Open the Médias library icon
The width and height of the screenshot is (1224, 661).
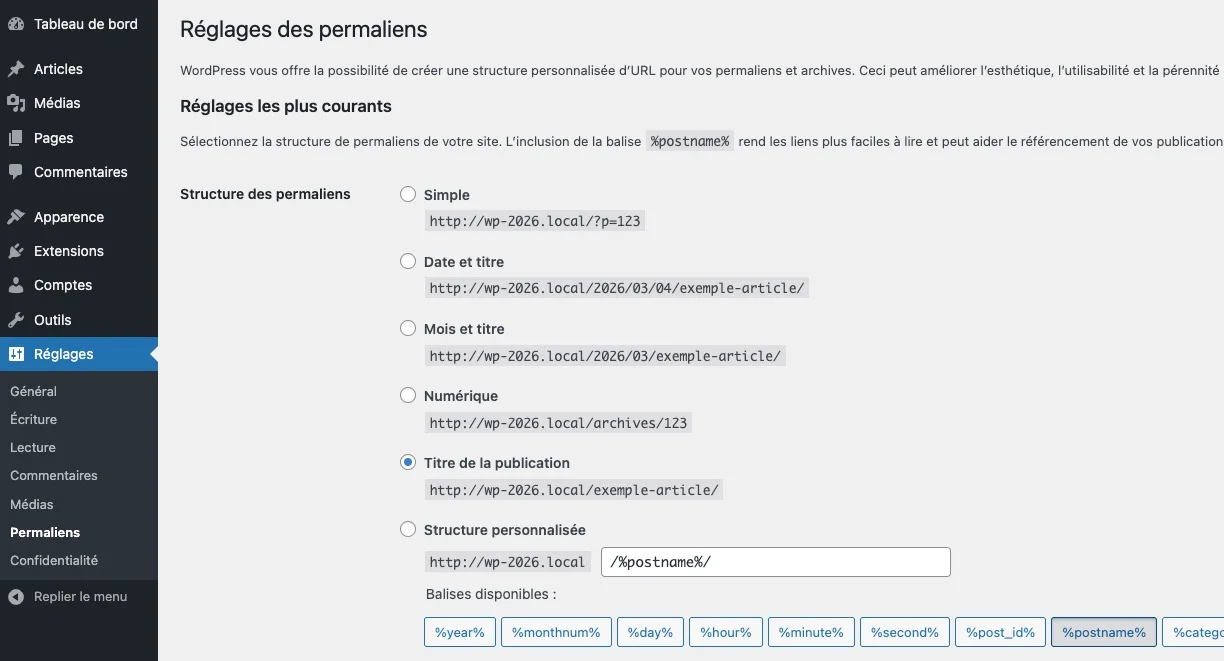click(x=16, y=103)
